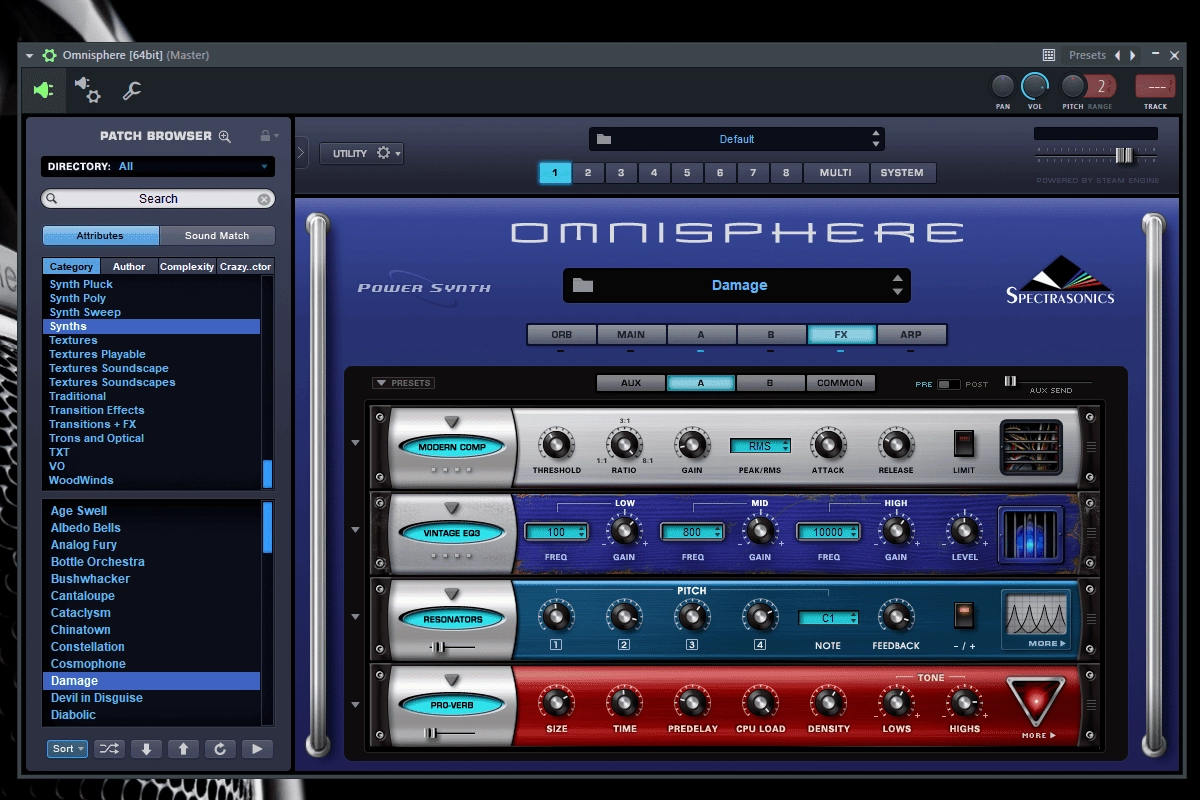Click the refresh browser icon
Image resolution: width=1200 pixels, height=800 pixels.
pyautogui.click(x=220, y=748)
